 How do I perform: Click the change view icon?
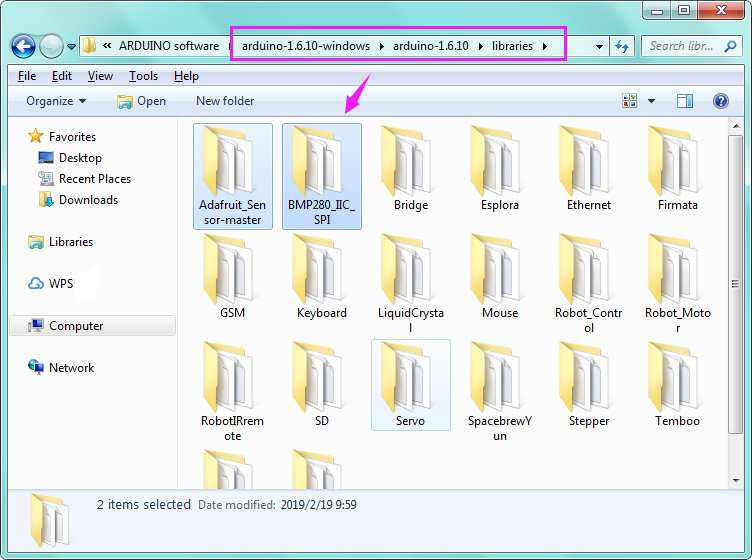click(629, 101)
